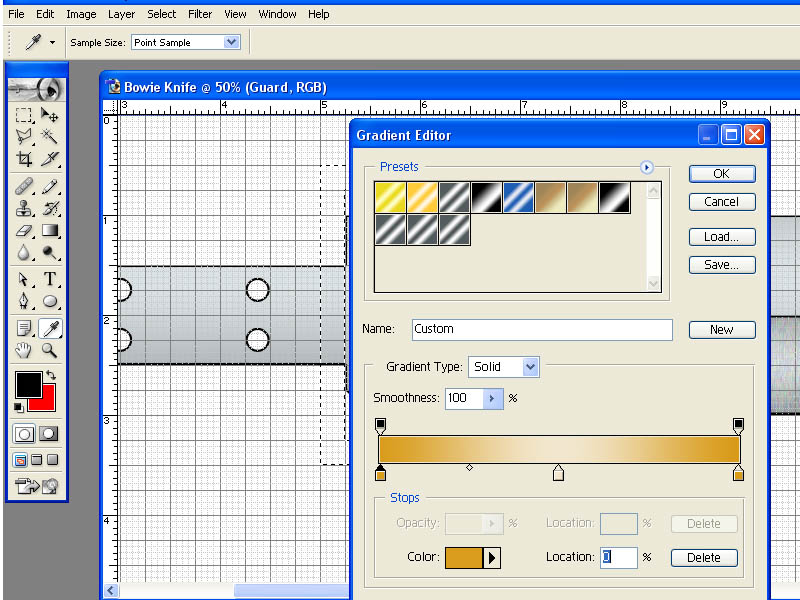Click the swap foreground/background colors arrow
800x600 pixels.
[x=51, y=375]
